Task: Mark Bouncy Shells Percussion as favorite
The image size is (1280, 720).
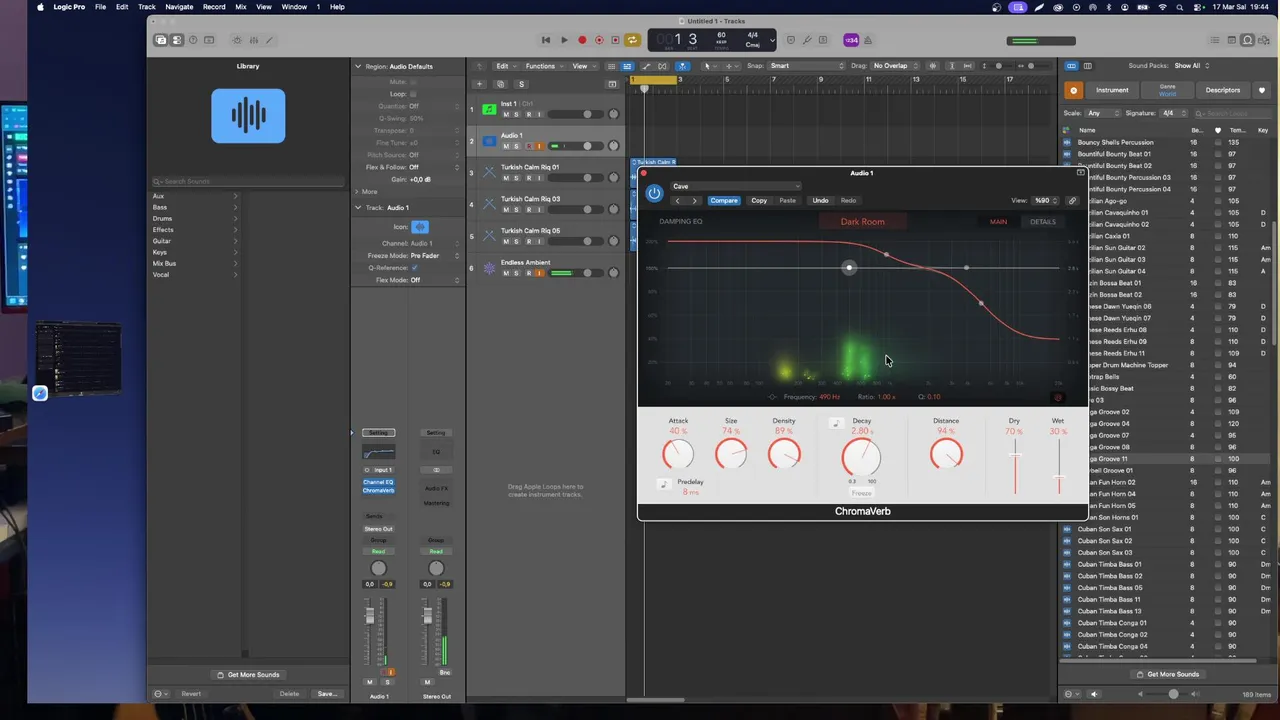Action: pyautogui.click(x=1217, y=142)
